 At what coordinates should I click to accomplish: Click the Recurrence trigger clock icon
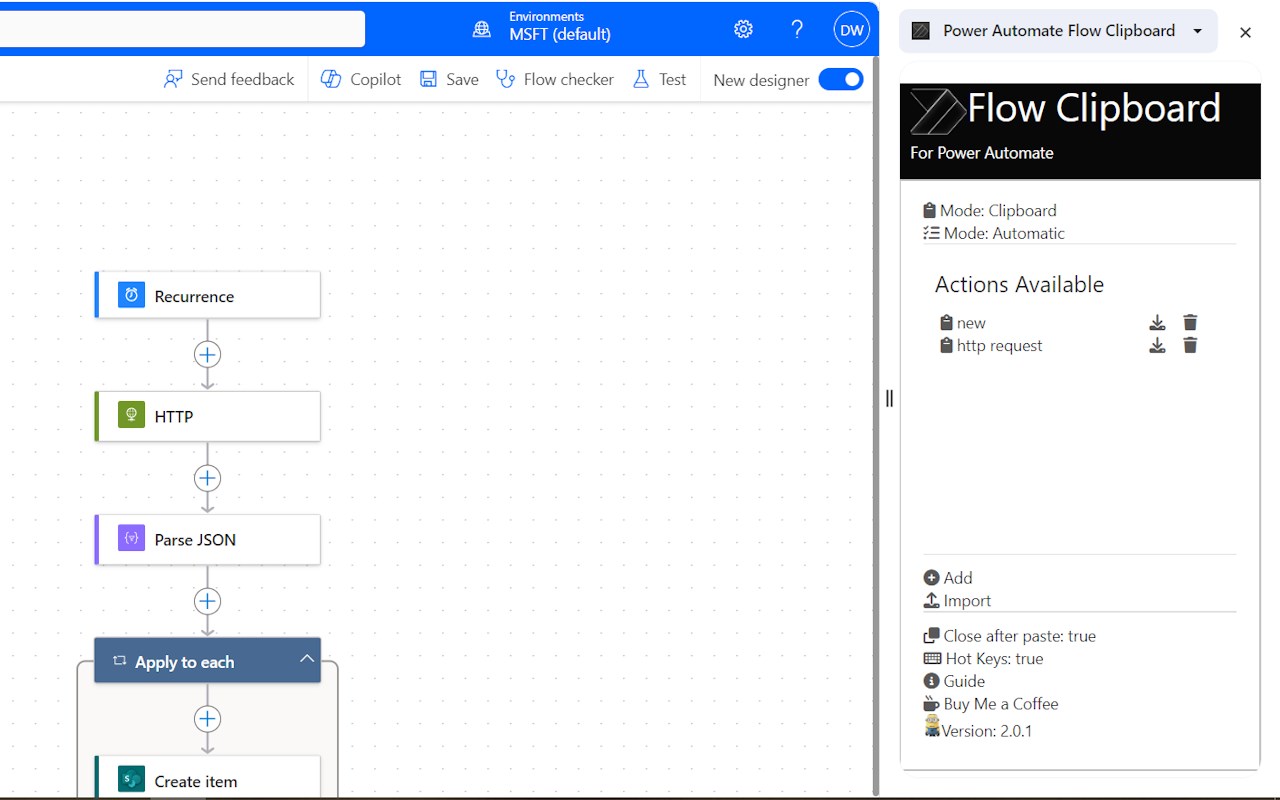(131, 296)
